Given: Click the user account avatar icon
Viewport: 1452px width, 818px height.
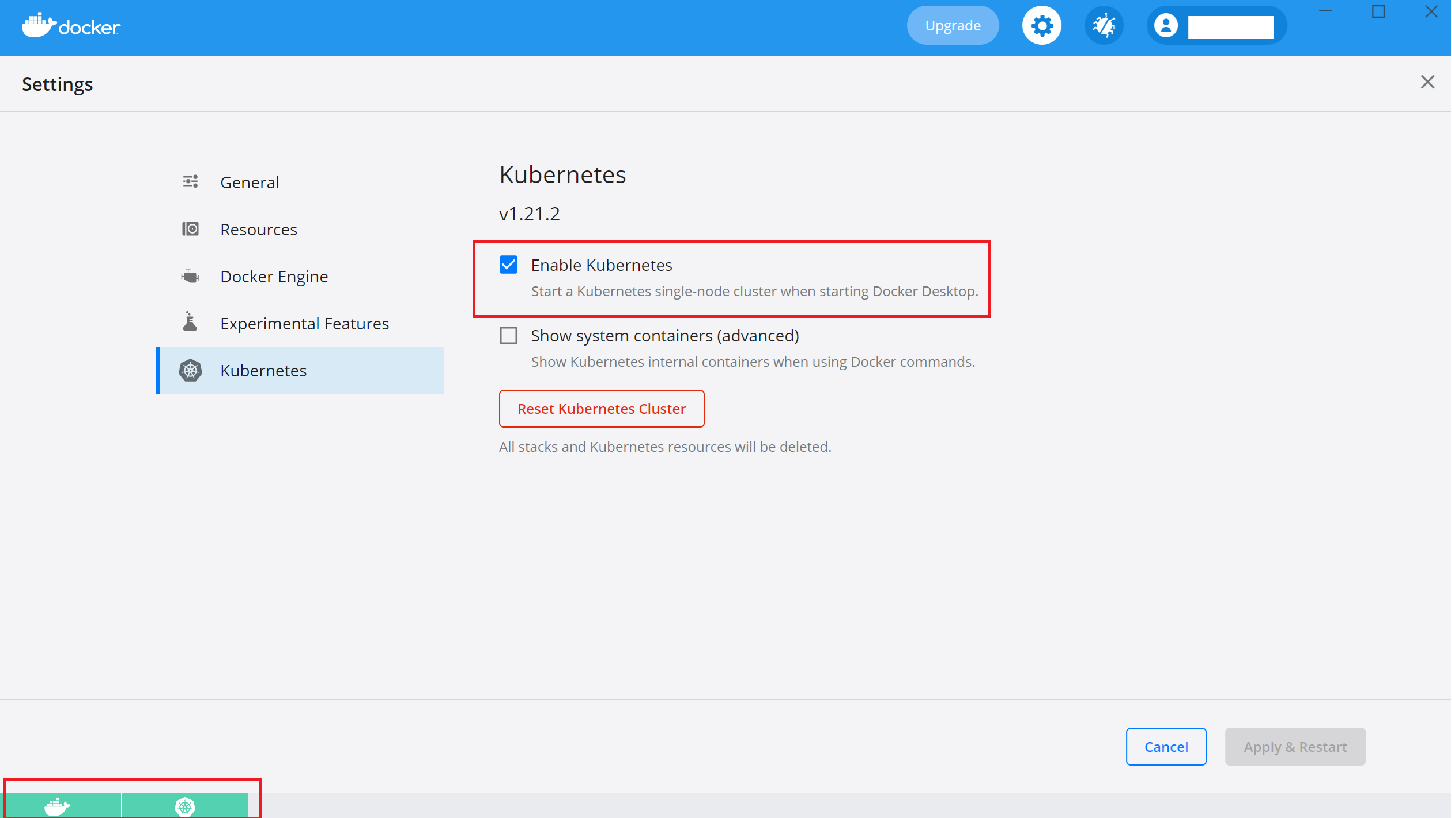Looking at the screenshot, I should (x=1165, y=26).
